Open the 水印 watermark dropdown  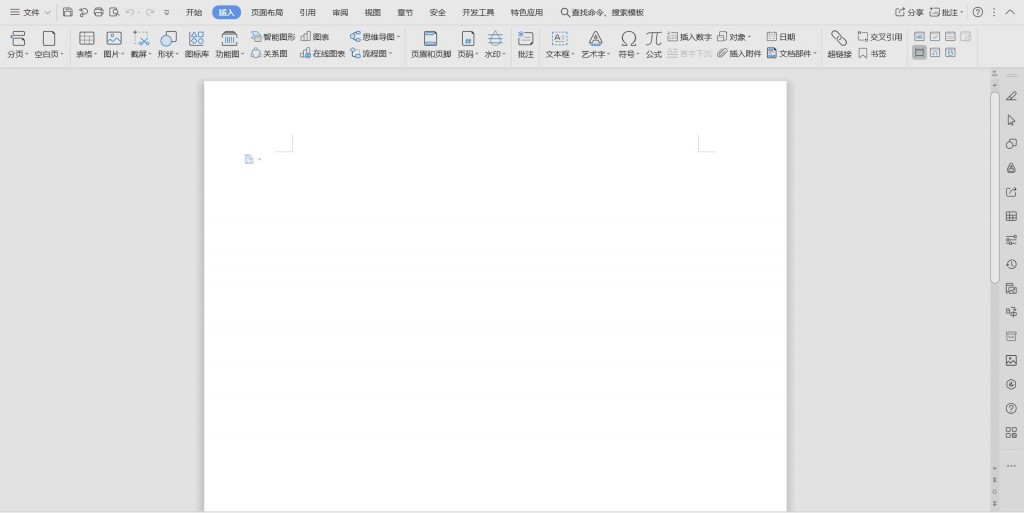[x=495, y=45]
